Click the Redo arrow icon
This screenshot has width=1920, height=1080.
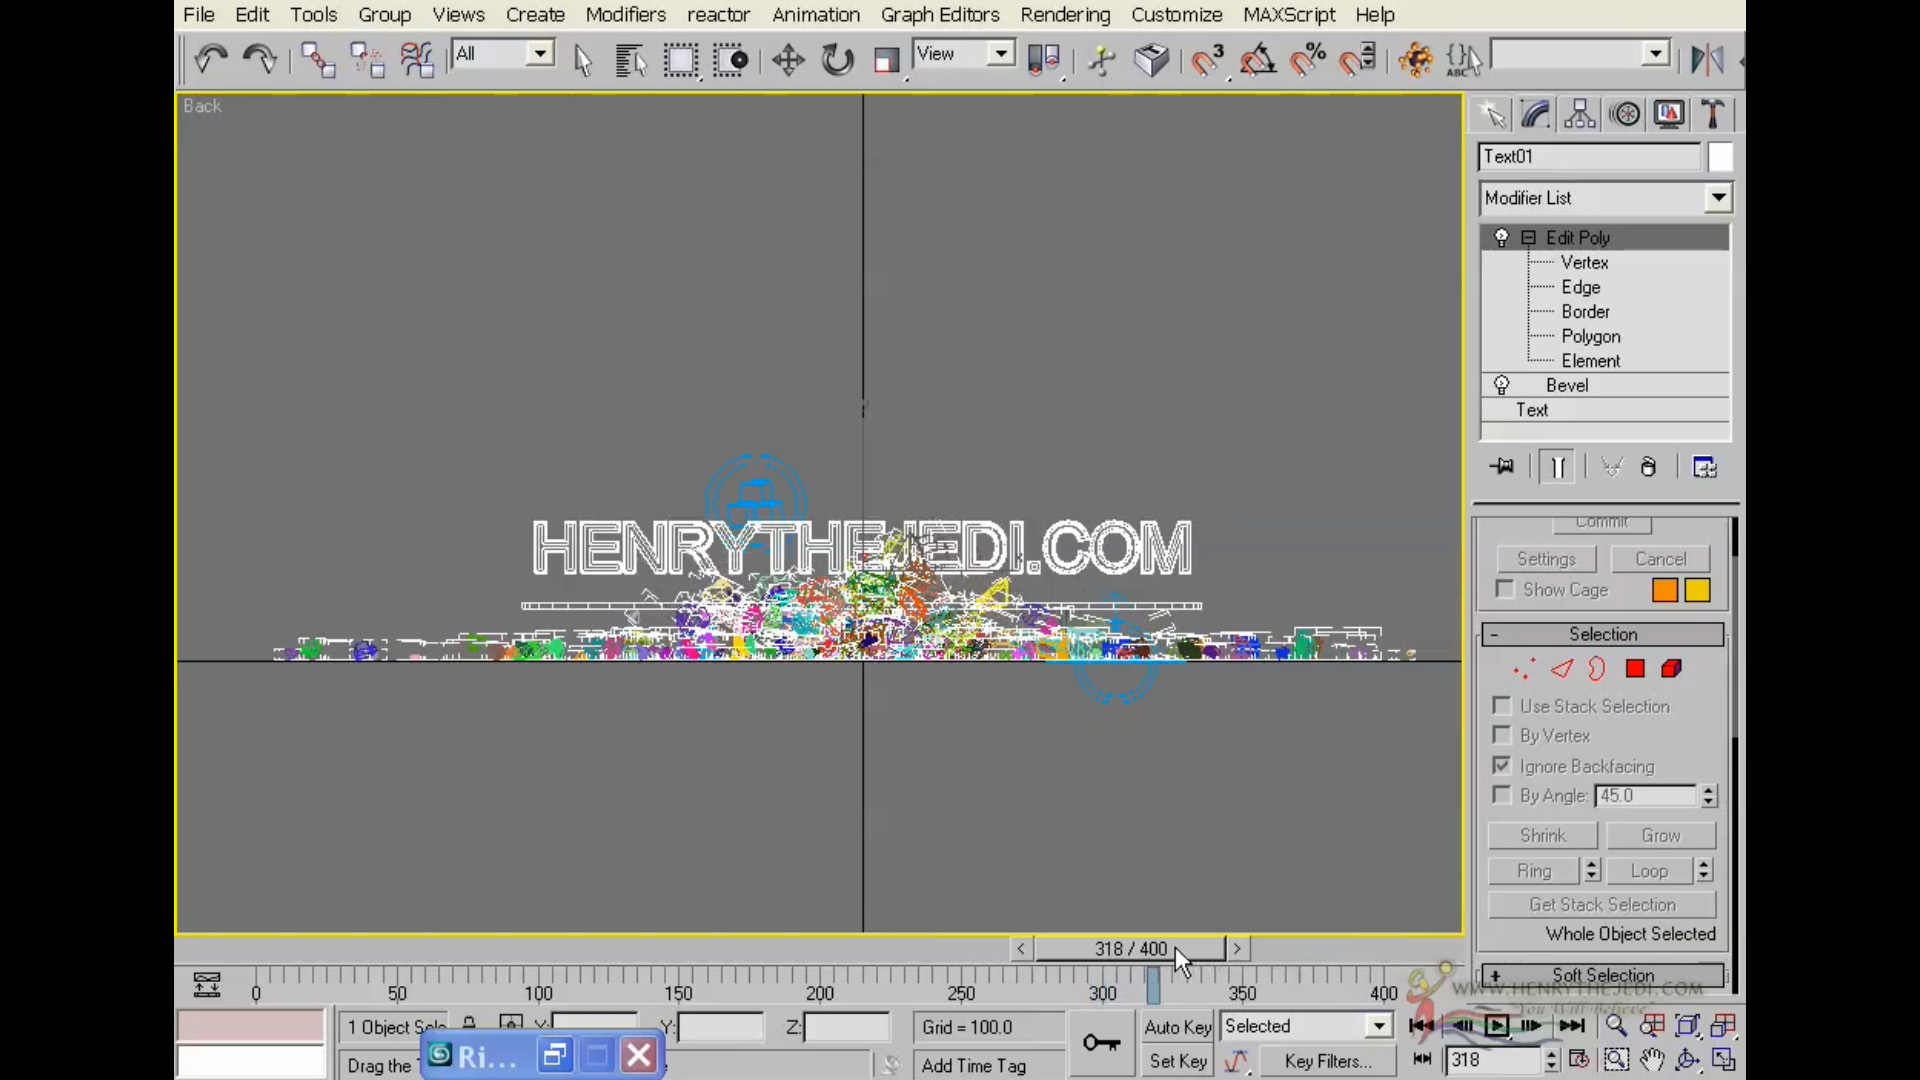pyautogui.click(x=260, y=59)
